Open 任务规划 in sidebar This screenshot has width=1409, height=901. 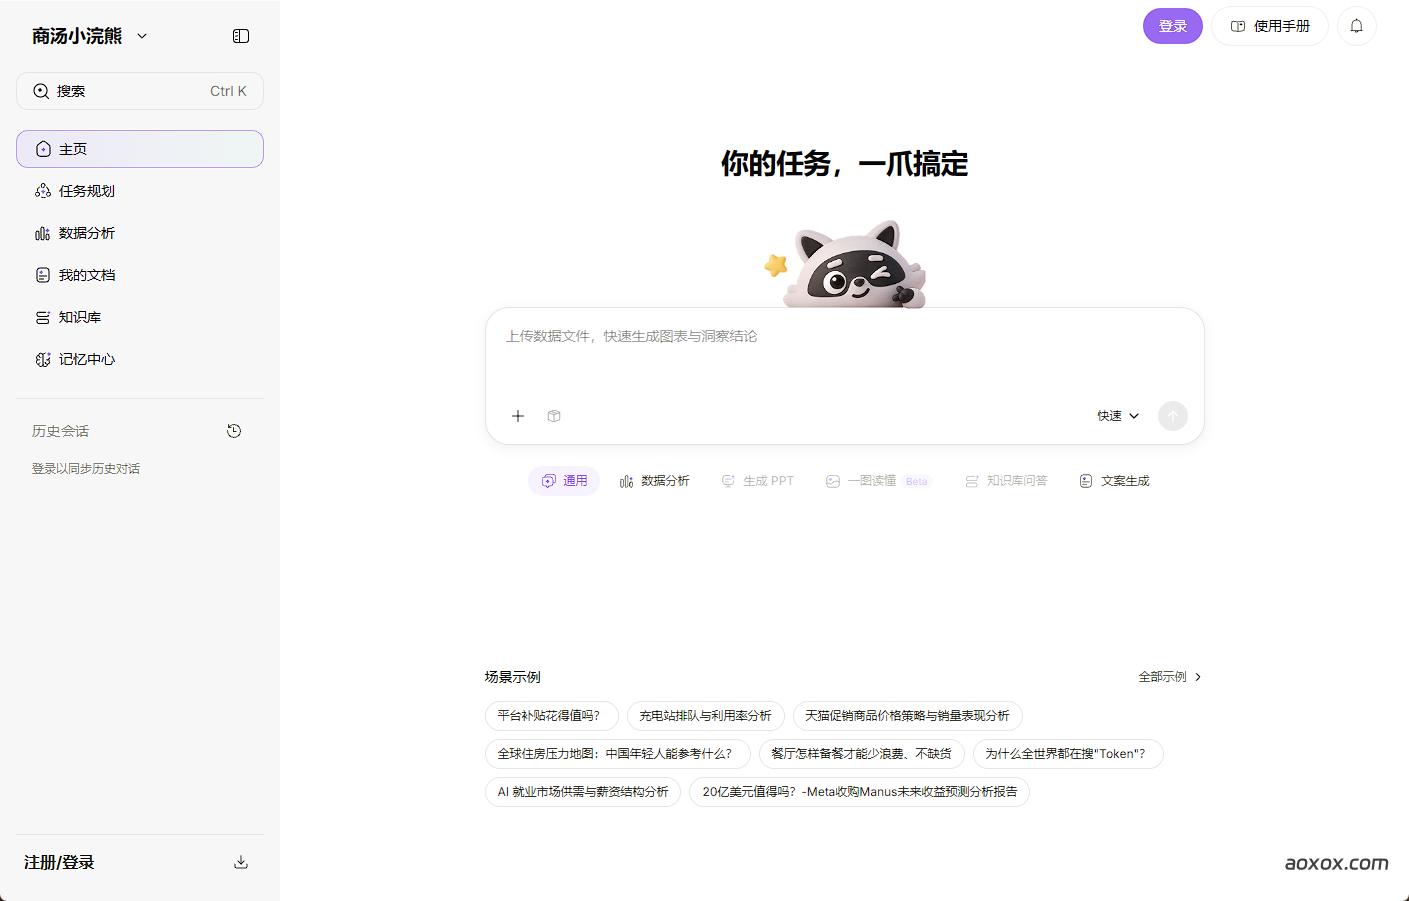(140, 191)
